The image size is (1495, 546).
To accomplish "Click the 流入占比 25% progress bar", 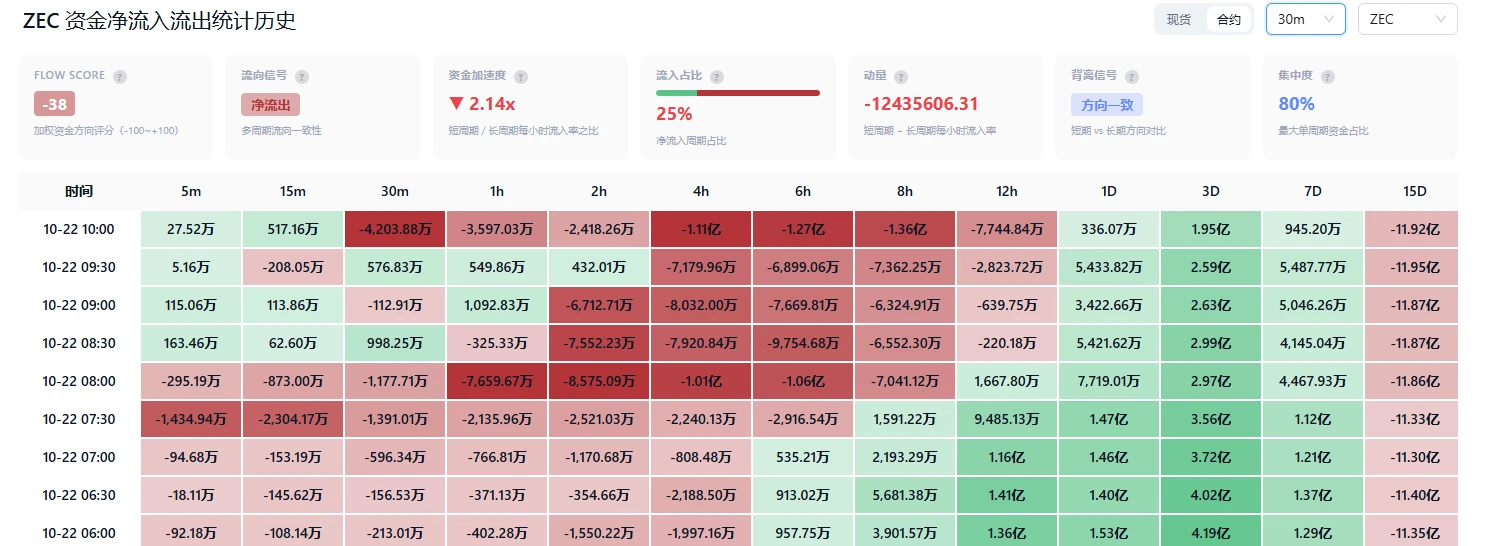I will 738,93.
